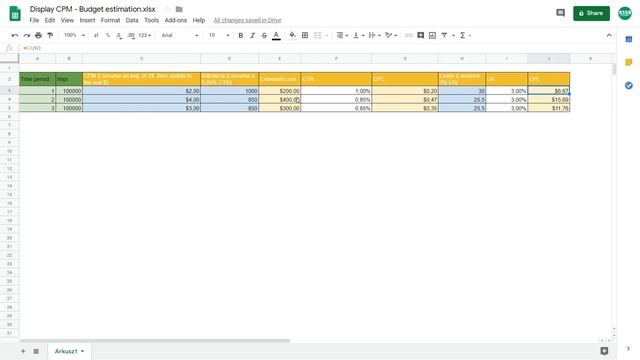Go to Sheets home via logo
This screenshot has height=360, width=640.
[x=15, y=13]
